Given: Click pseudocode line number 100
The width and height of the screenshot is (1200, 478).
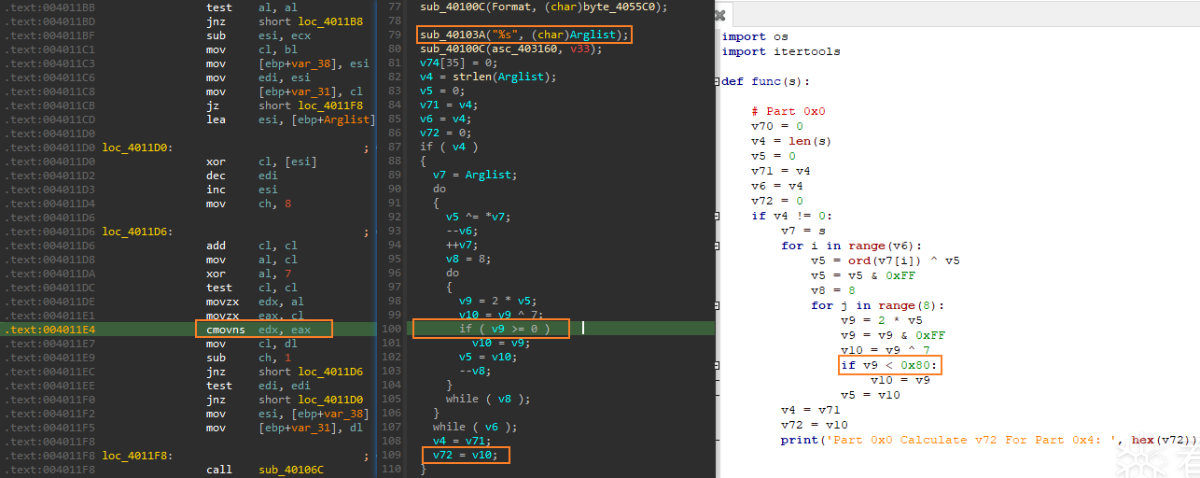Looking at the screenshot, I should tap(393, 328).
